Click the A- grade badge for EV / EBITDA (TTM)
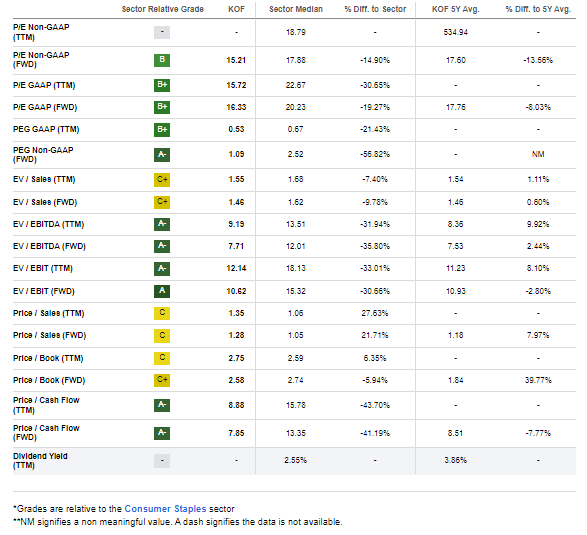The height and width of the screenshot is (535, 587). click(162, 224)
